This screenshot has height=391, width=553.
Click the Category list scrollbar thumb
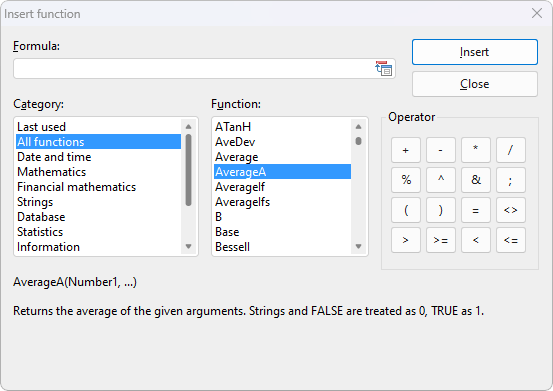[188, 170]
